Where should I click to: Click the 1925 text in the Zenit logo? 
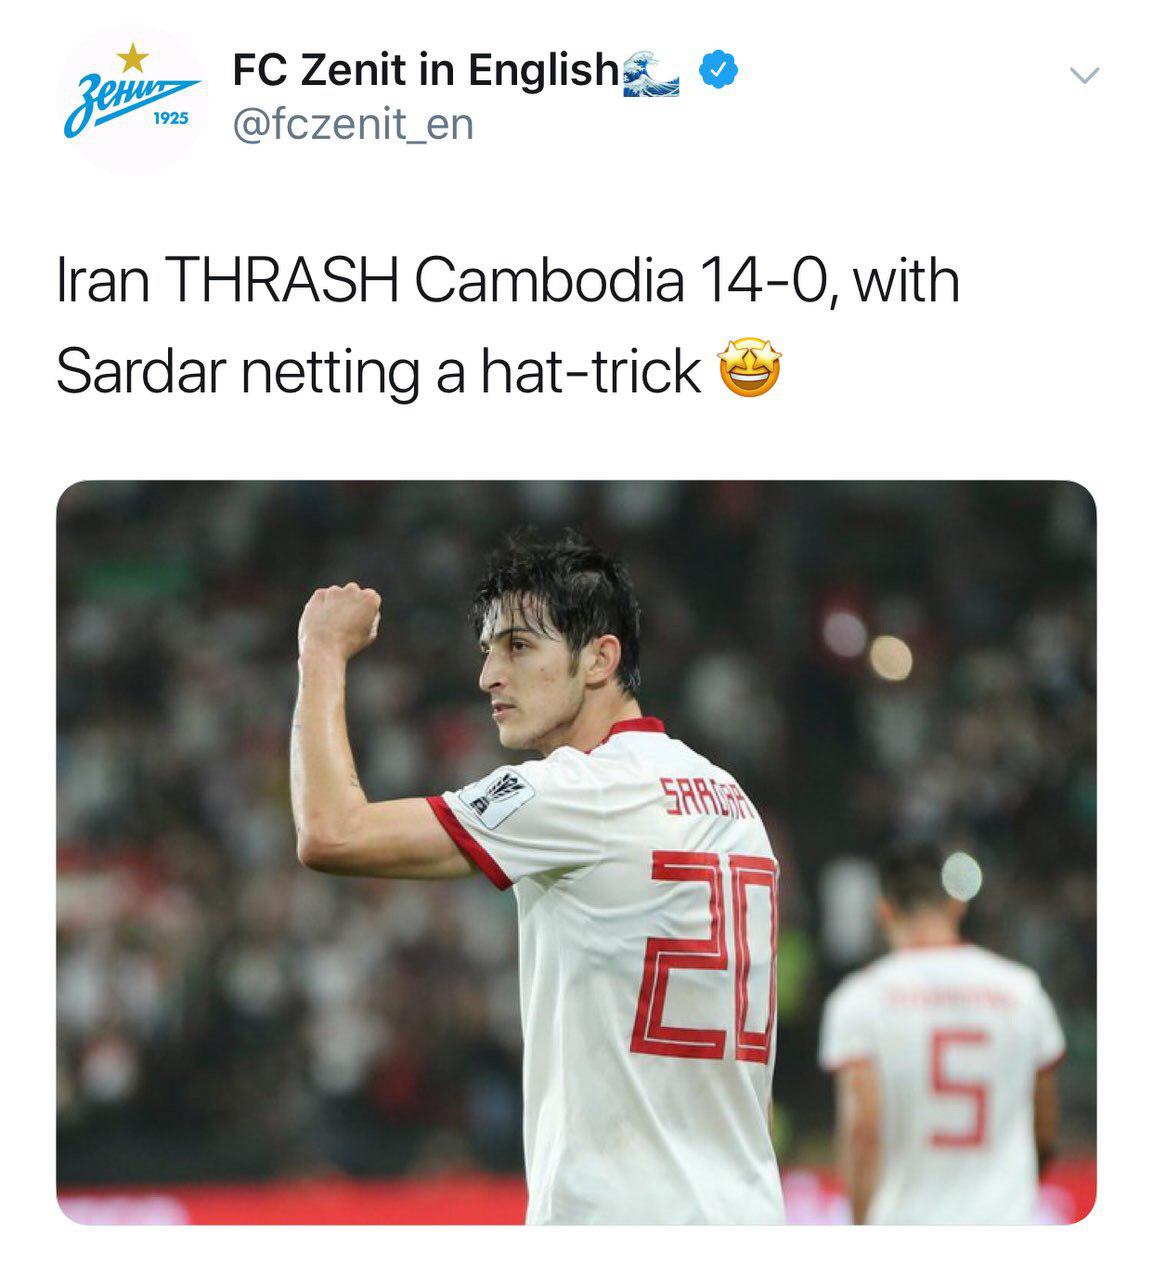[171, 118]
